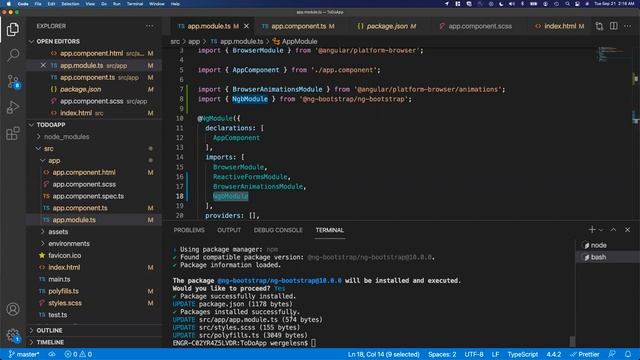The width and height of the screenshot is (640, 360).
Task: Create a new terminal with plus icon
Action: tap(591, 230)
